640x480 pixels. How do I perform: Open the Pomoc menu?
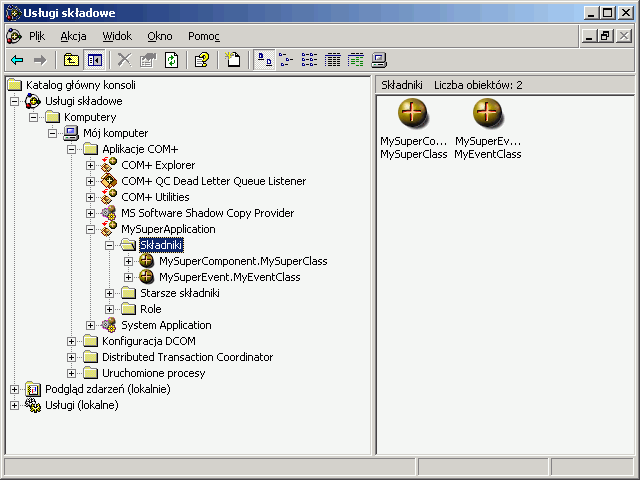coord(204,36)
